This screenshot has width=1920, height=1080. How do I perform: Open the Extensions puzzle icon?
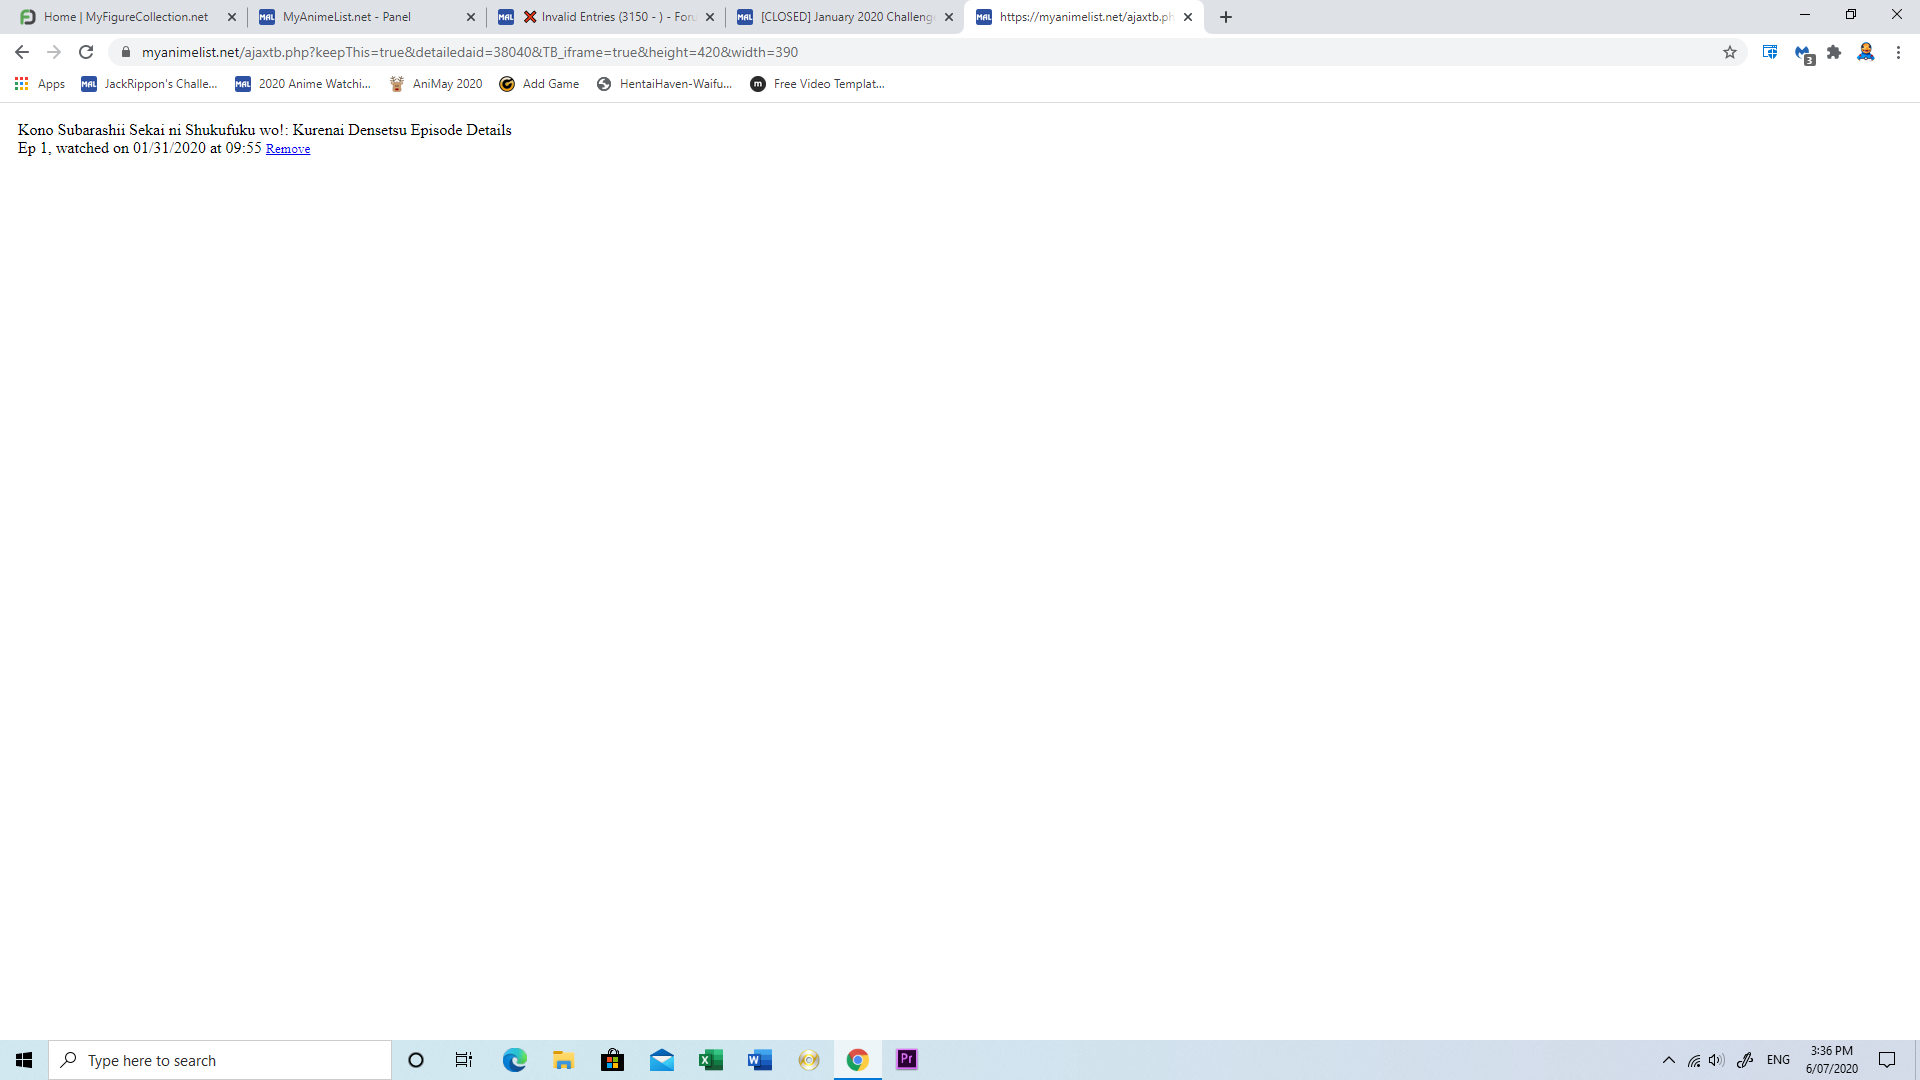coord(1834,52)
